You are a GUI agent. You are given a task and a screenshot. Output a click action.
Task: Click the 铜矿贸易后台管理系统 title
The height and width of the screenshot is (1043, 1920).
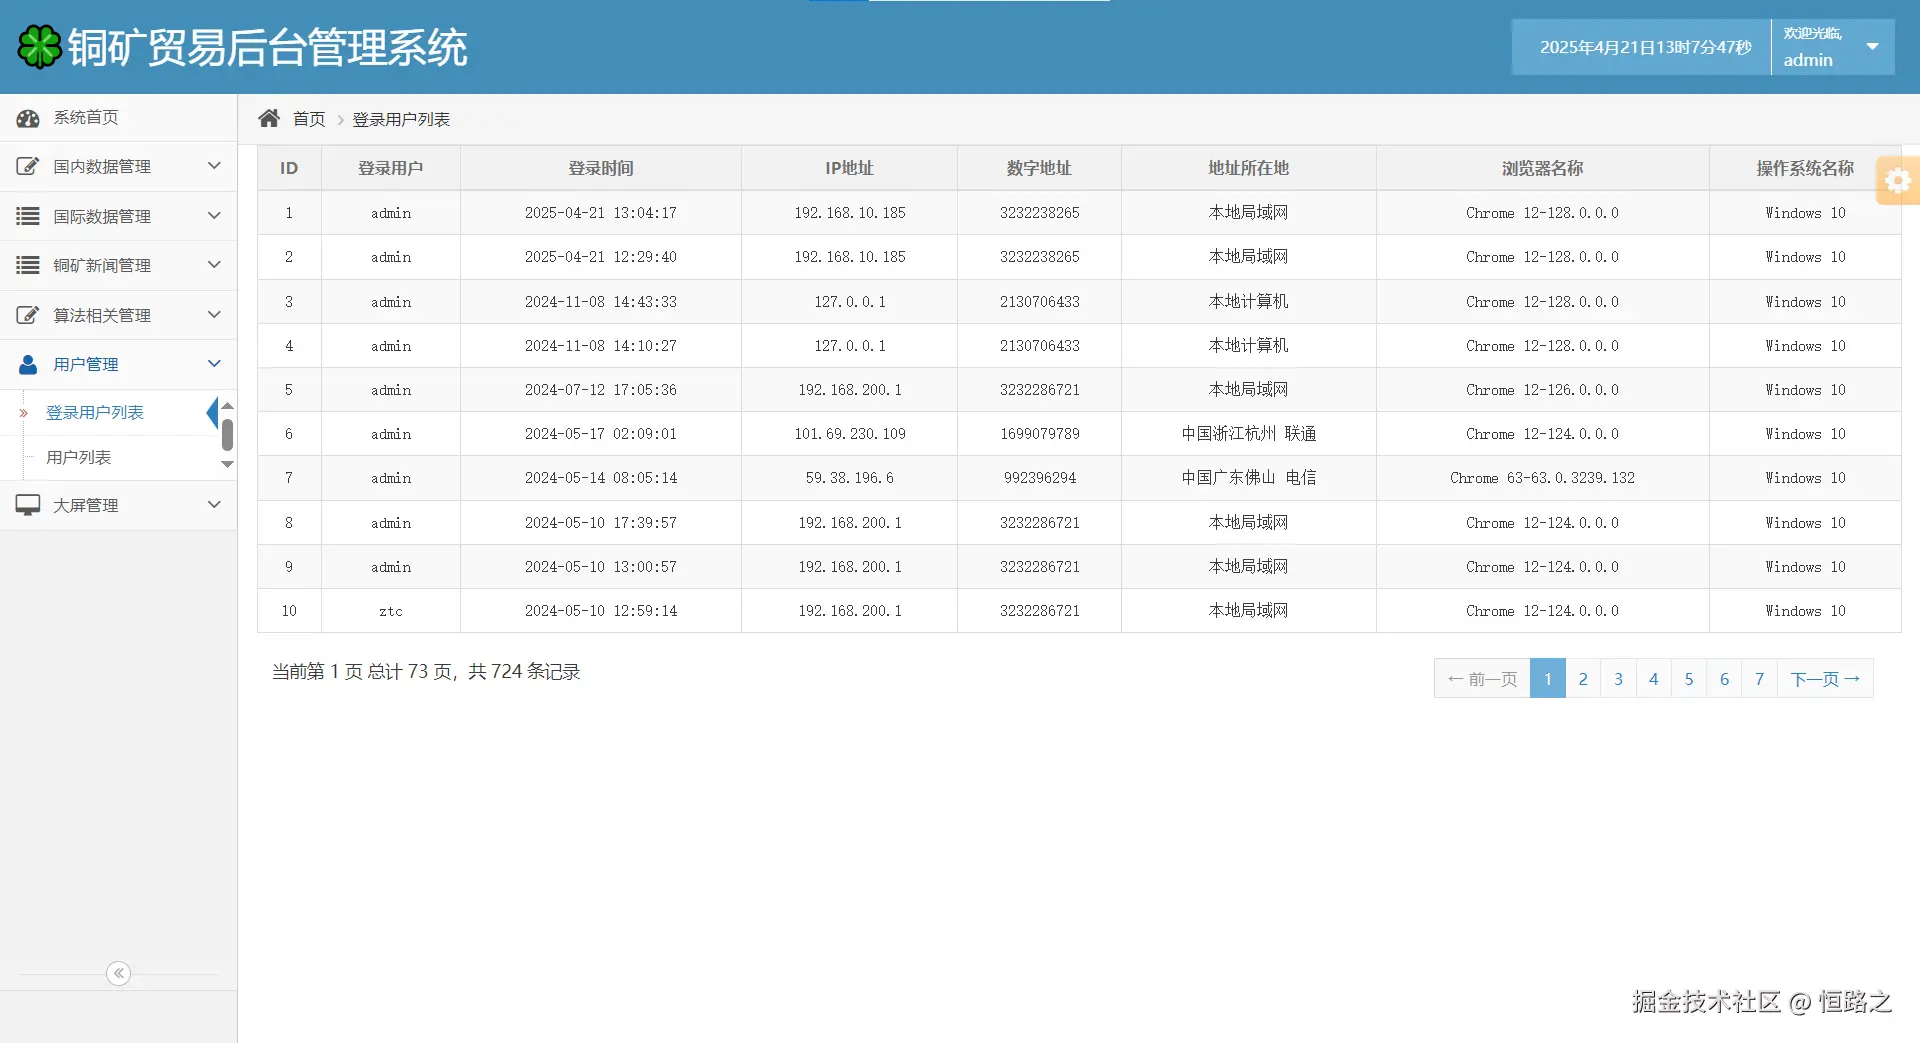pos(268,48)
